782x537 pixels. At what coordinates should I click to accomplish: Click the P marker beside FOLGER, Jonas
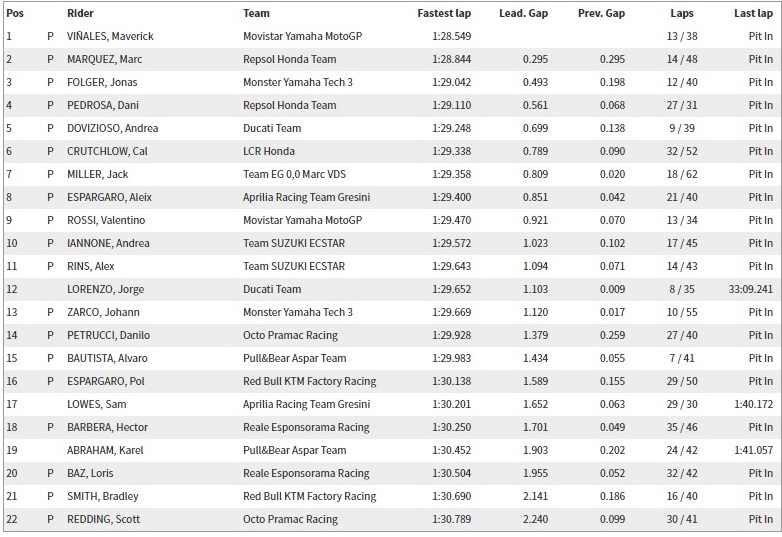pos(50,82)
